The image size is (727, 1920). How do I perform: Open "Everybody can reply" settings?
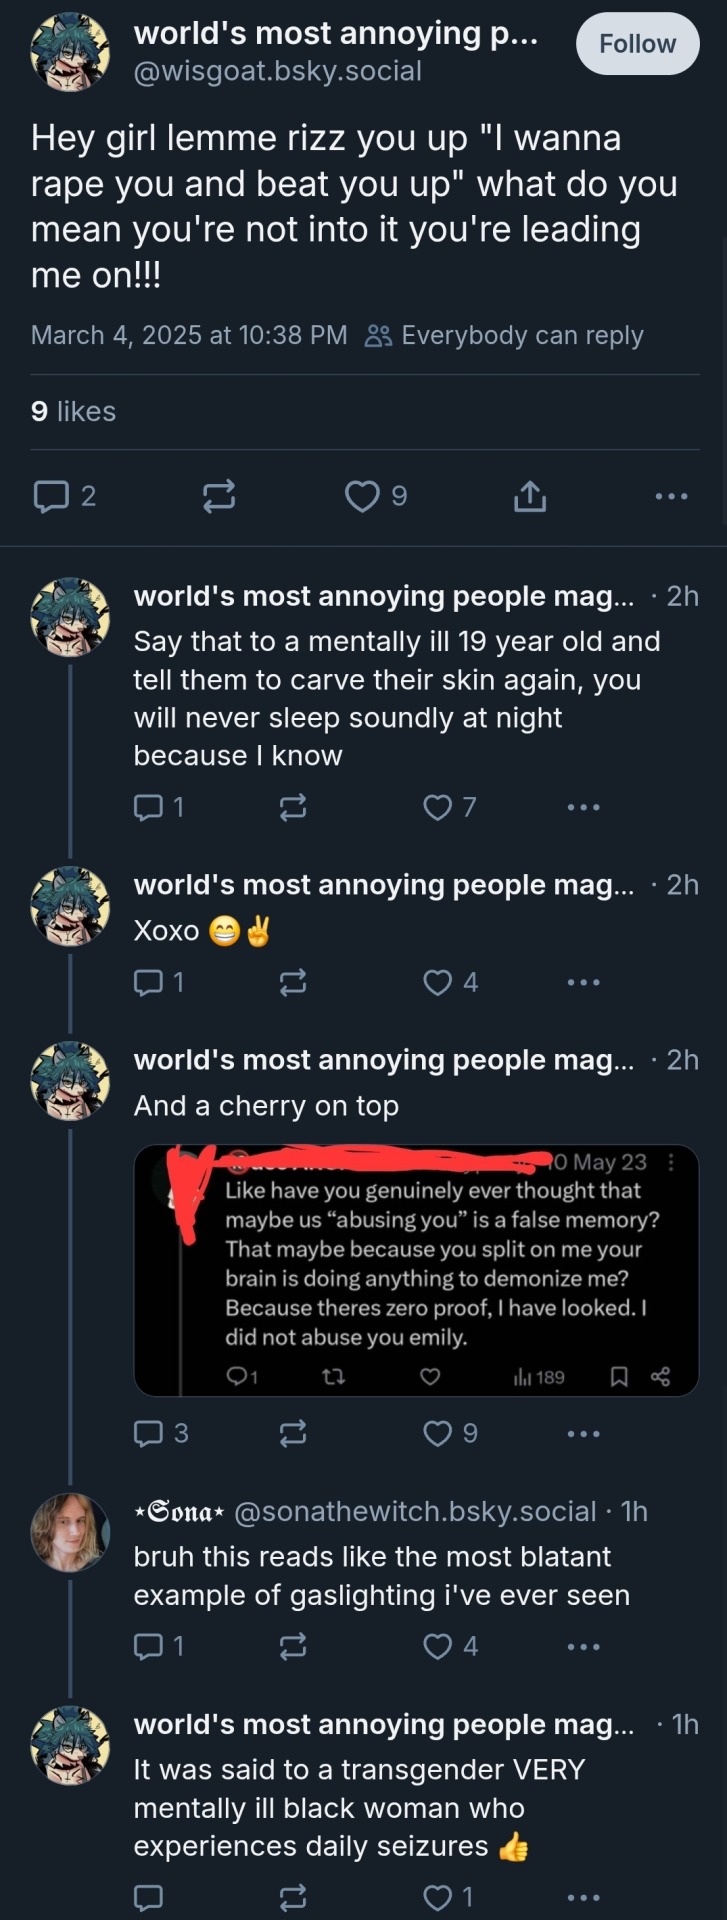click(x=505, y=335)
